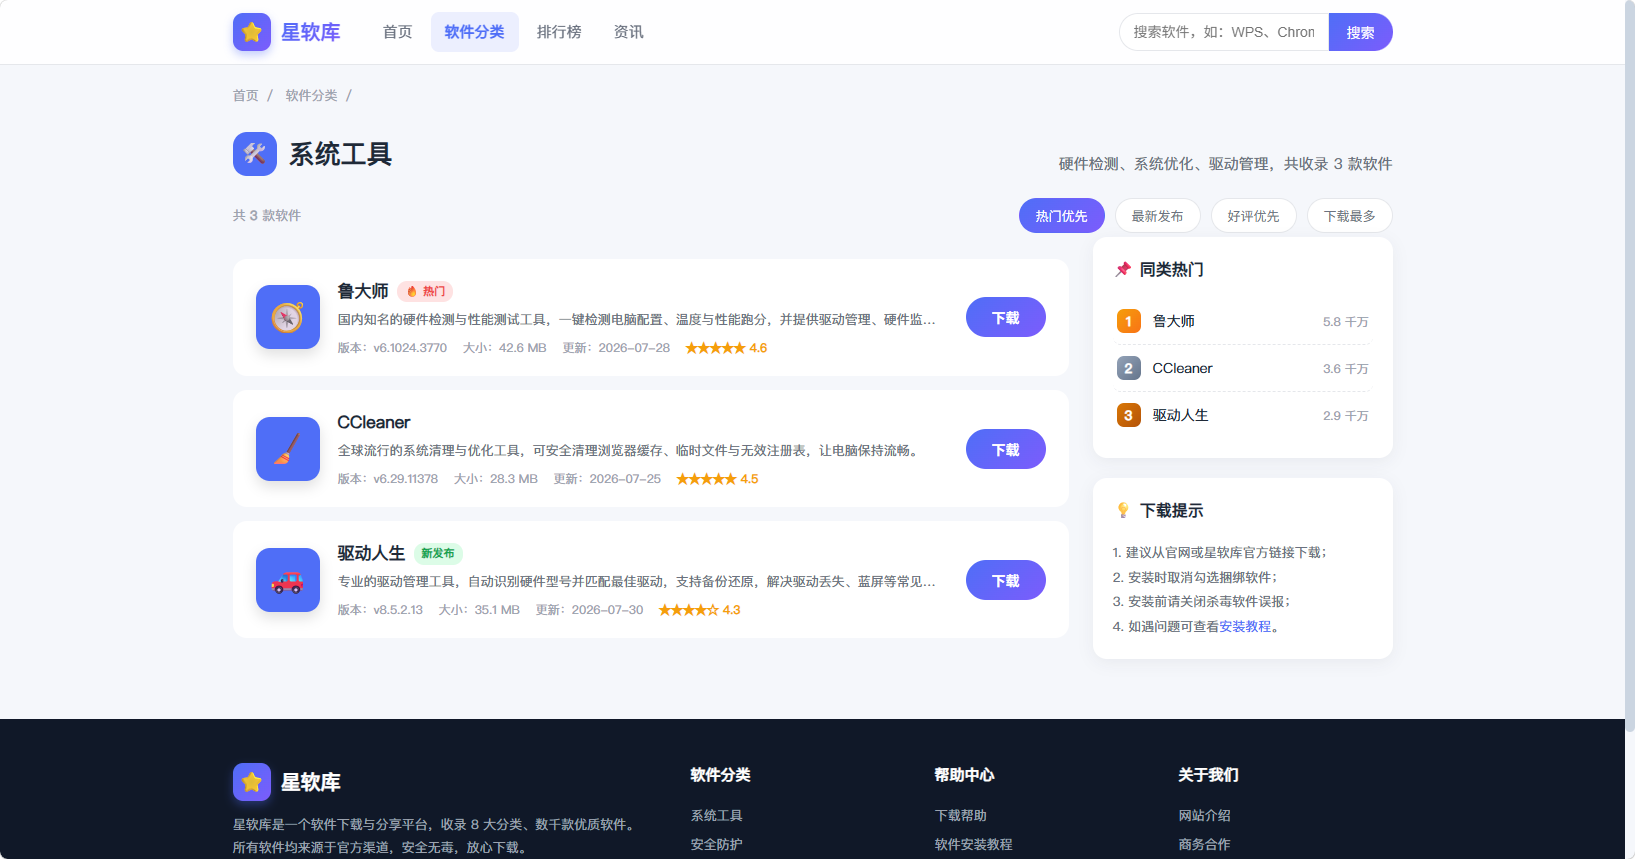
Task: Focus the software search input field
Action: point(1224,32)
